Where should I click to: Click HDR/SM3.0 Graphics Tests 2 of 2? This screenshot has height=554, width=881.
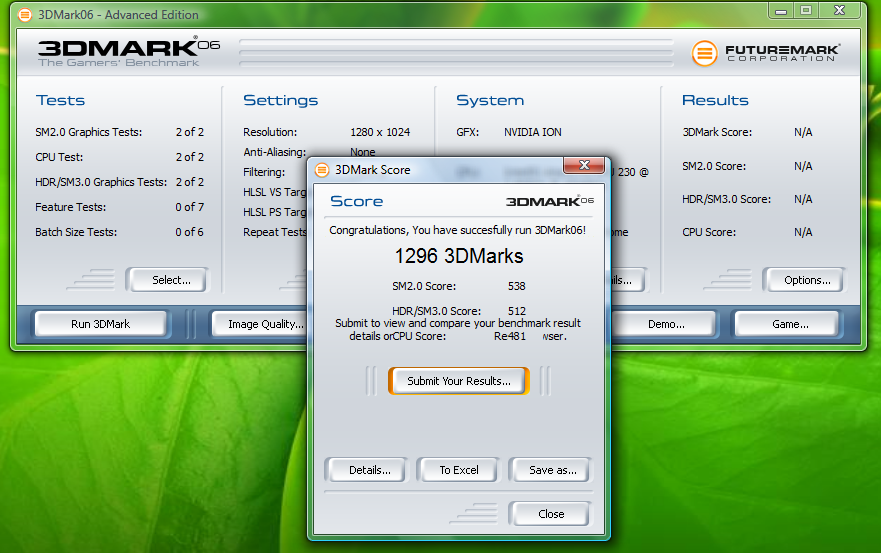[189, 182]
